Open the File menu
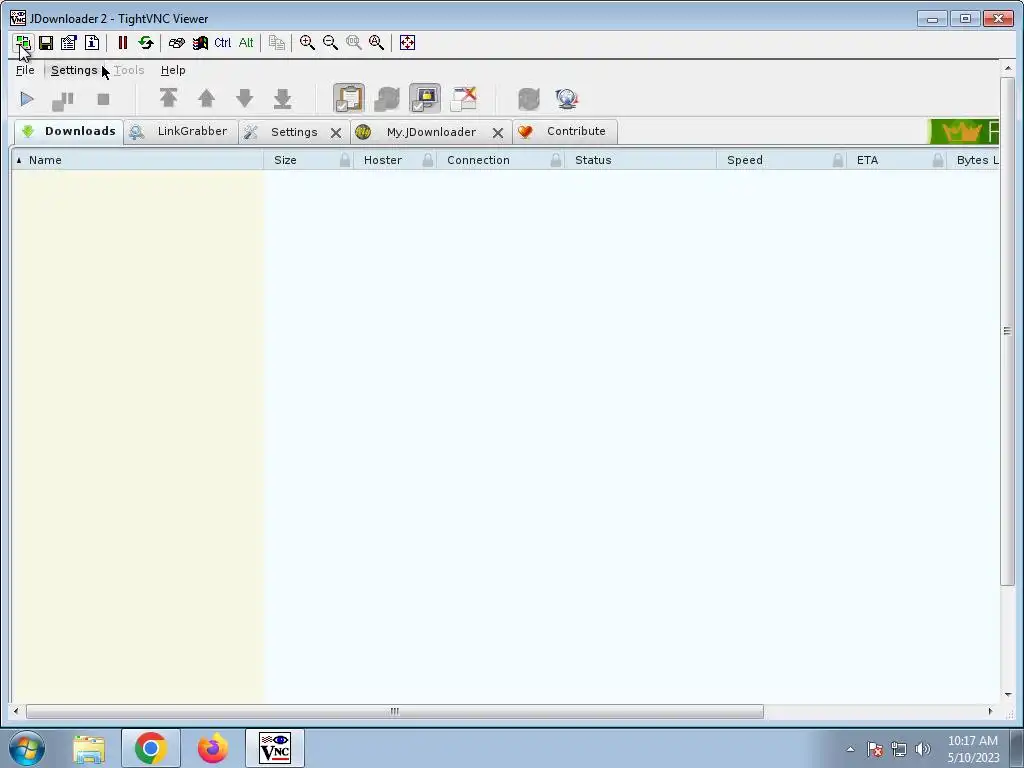Screen dimensions: 1024x768 click(x=25, y=70)
